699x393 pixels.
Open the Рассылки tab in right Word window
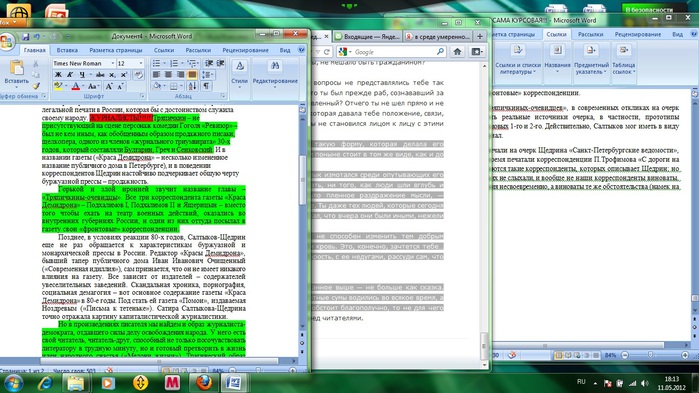pyautogui.click(x=590, y=34)
